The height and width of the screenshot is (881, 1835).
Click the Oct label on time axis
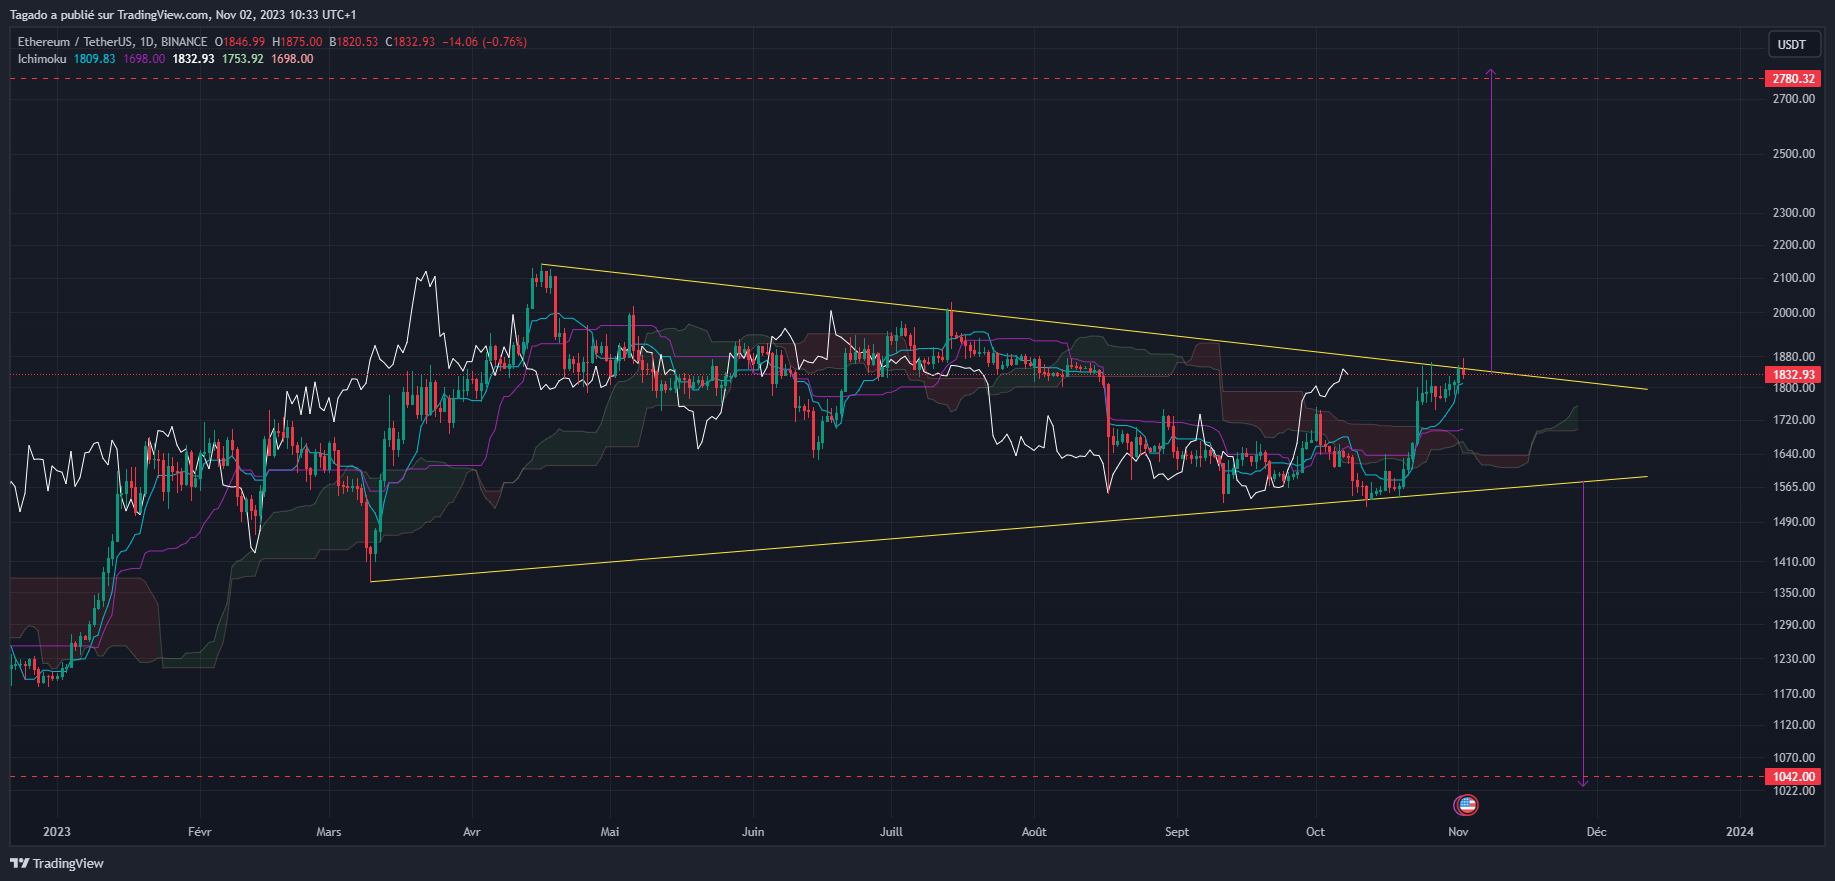pyautogui.click(x=1315, y=832)
